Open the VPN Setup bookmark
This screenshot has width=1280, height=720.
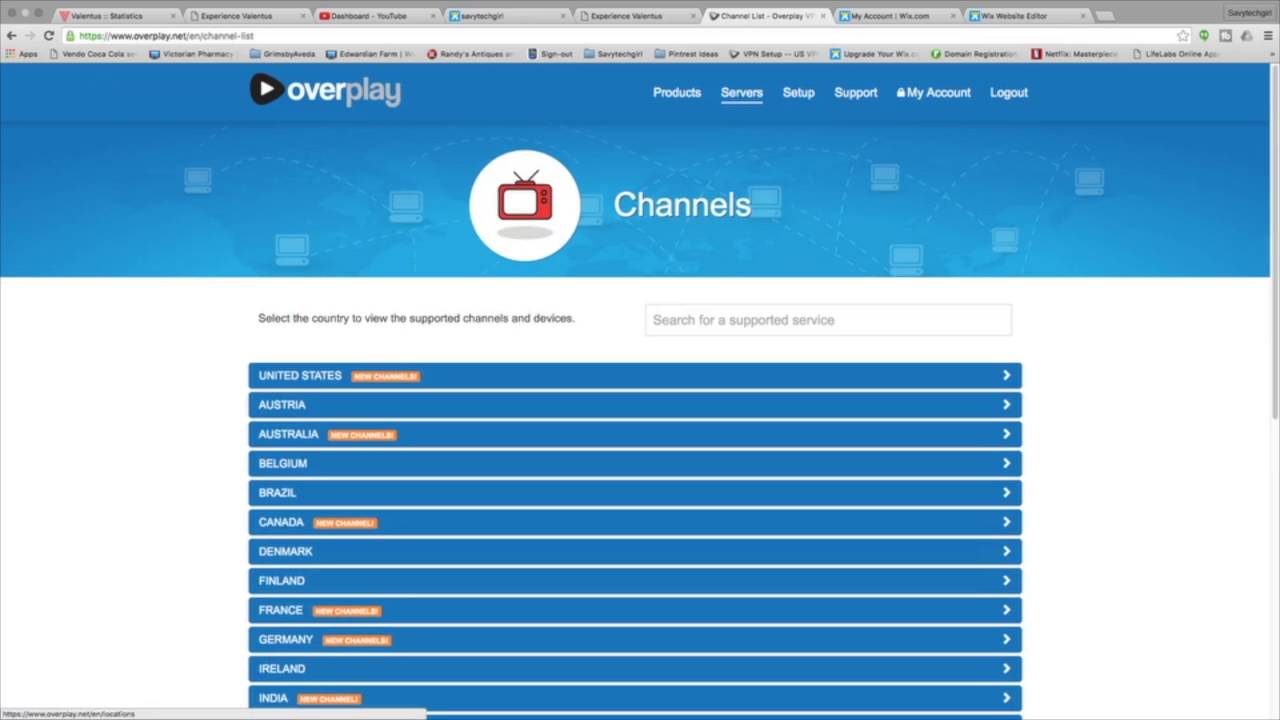(774, 54)
